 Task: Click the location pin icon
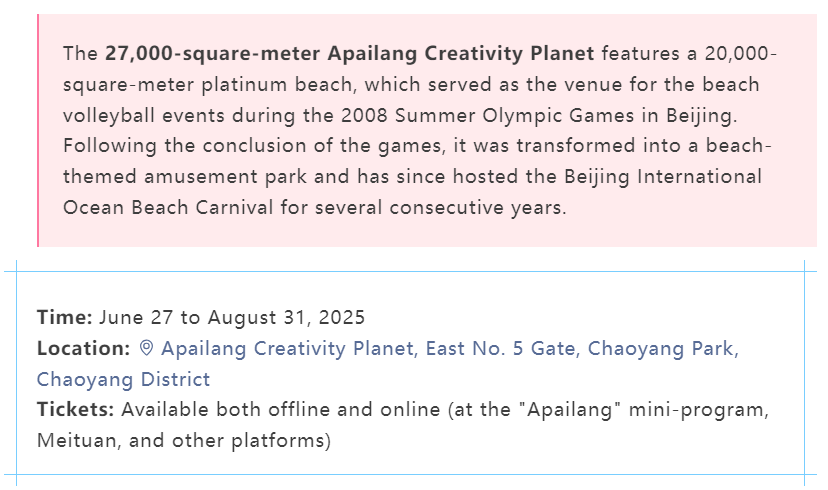[x=146, y=348]
